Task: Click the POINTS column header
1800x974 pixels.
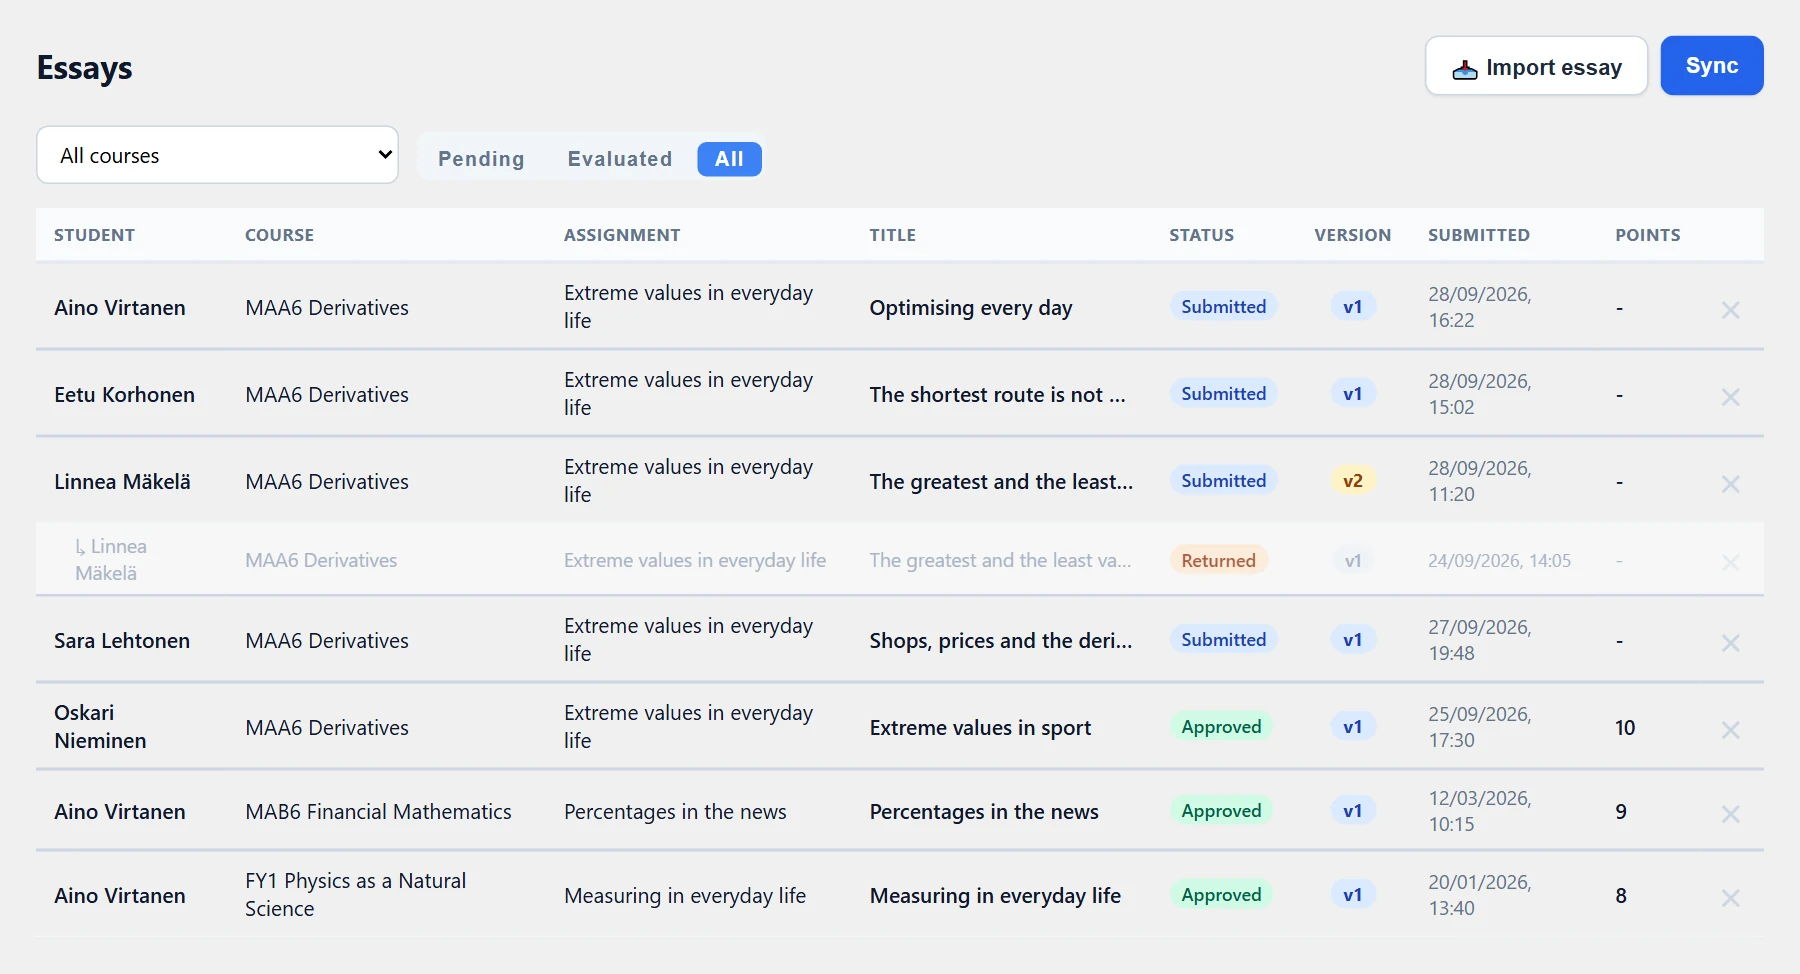Action: tap(1648, 235)
